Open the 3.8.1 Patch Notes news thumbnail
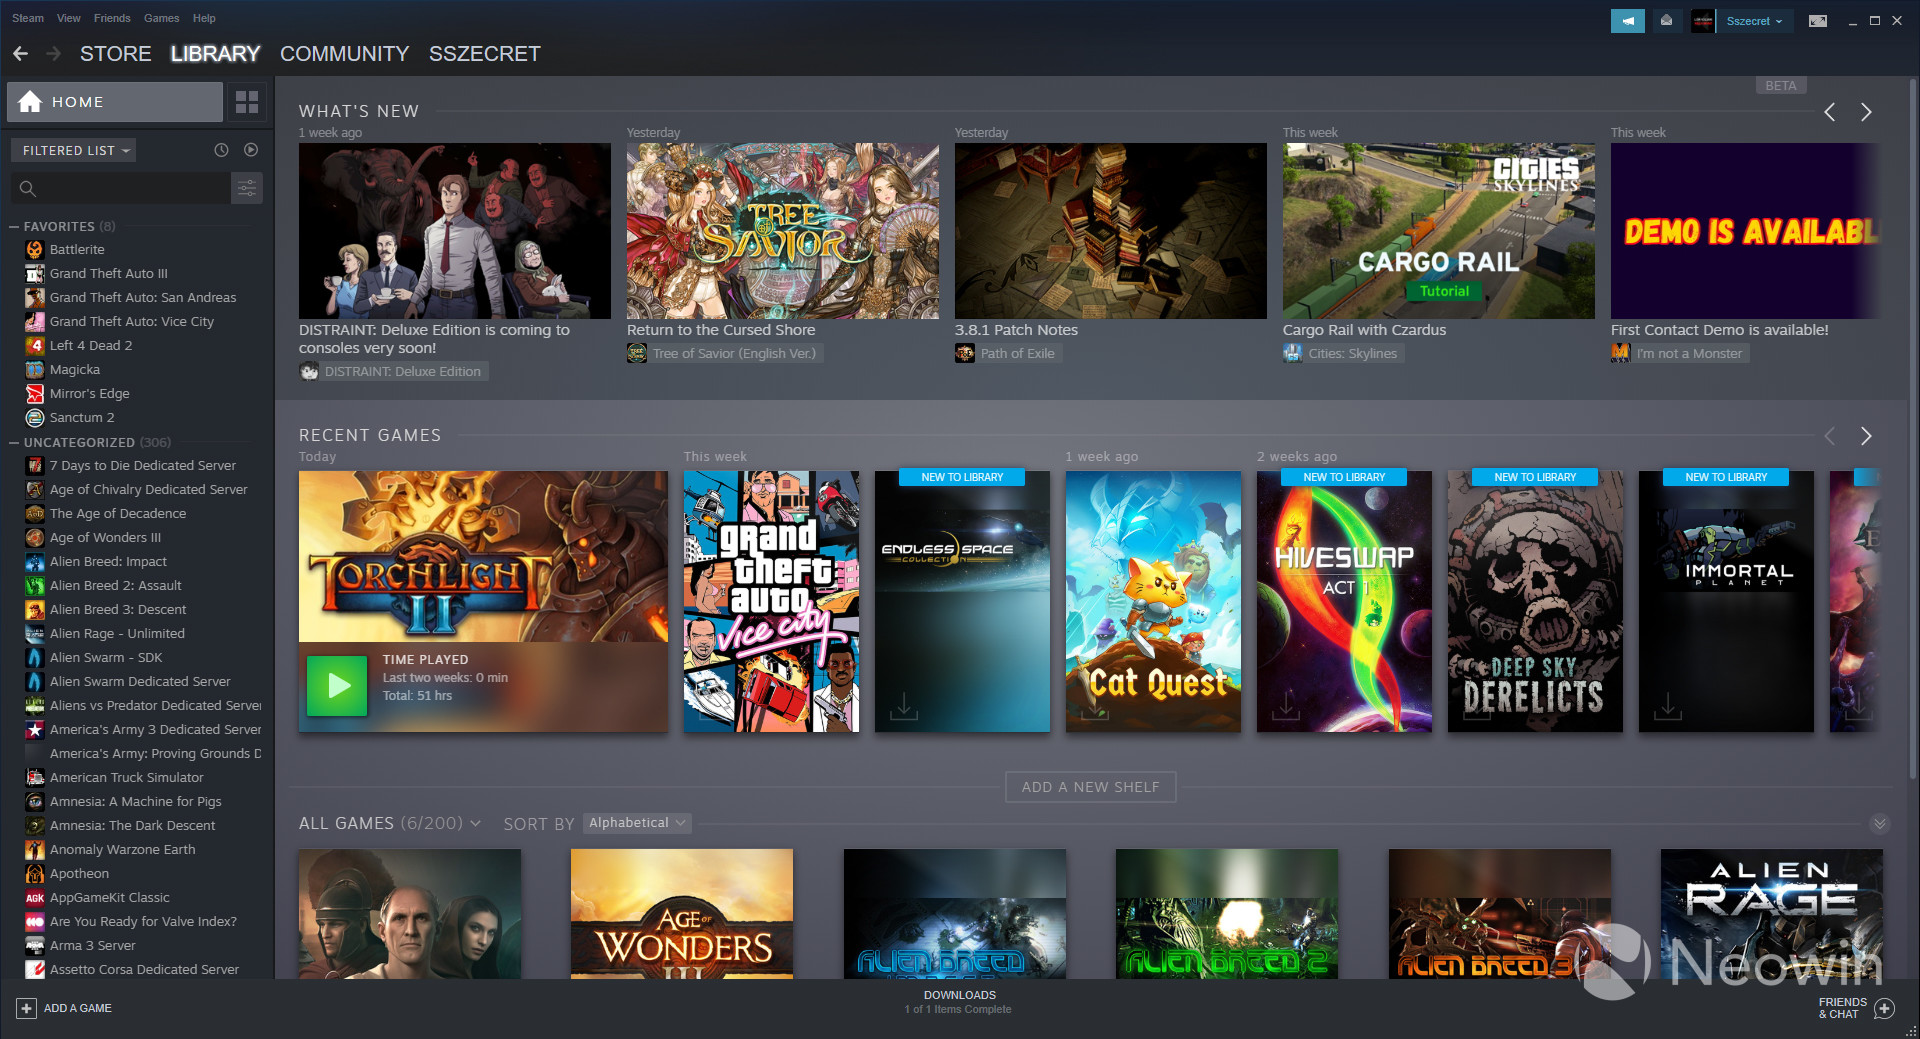The width and height of the screenshot is (1920, 1039). click(x=1111, y=231)
